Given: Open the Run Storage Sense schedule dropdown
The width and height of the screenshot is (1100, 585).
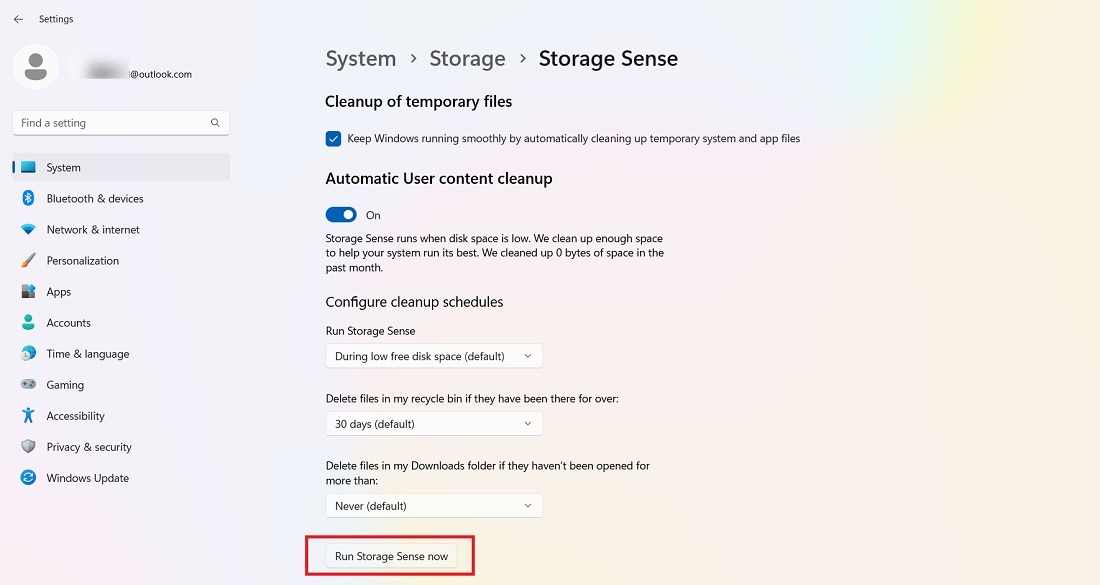Looking at the screenshot, I should (x=433, y=355).
